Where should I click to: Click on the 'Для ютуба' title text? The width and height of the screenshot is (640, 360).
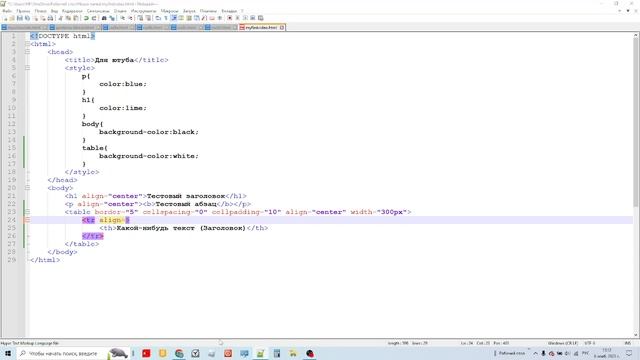(x=114, y=60)
